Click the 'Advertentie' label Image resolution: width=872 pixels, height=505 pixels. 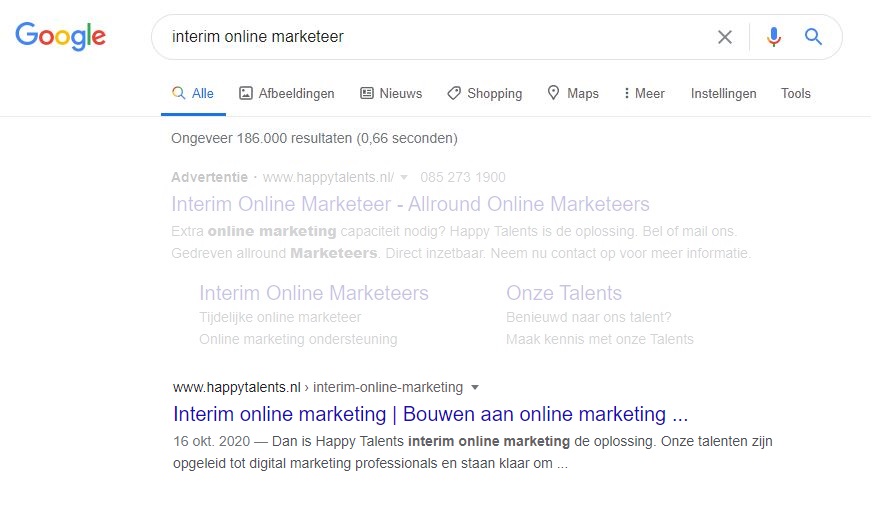click(x=210, y=177)
